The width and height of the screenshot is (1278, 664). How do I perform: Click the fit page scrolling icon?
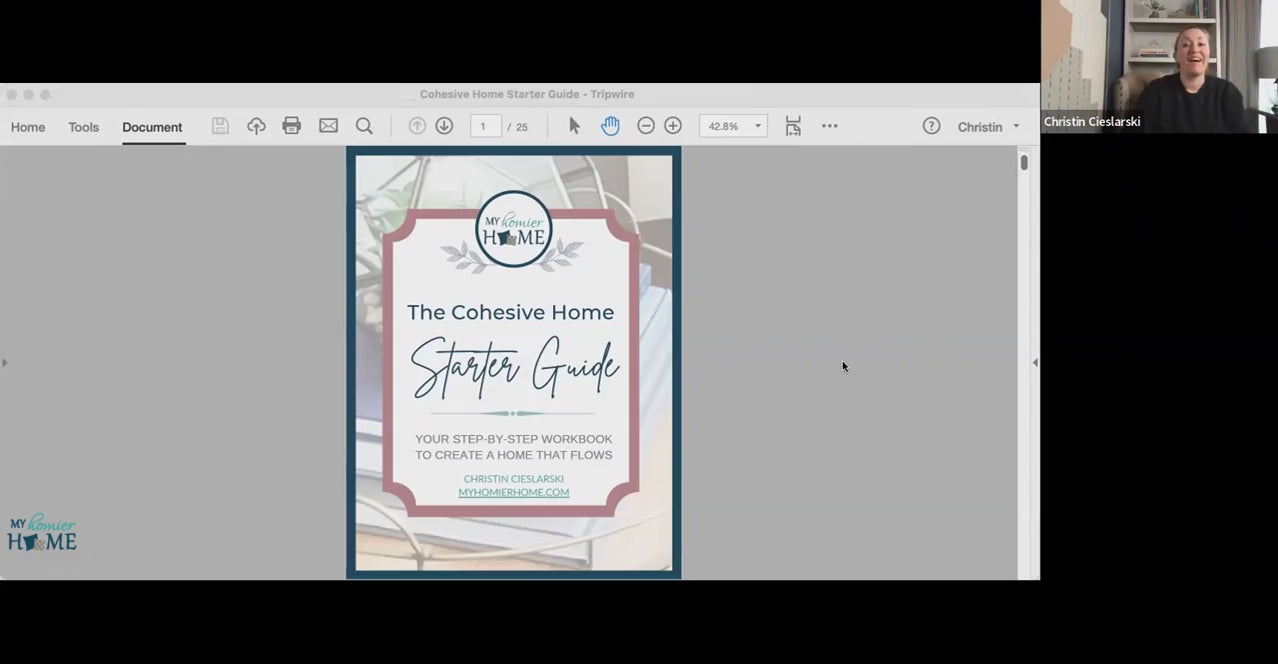[x=793, y=126]
